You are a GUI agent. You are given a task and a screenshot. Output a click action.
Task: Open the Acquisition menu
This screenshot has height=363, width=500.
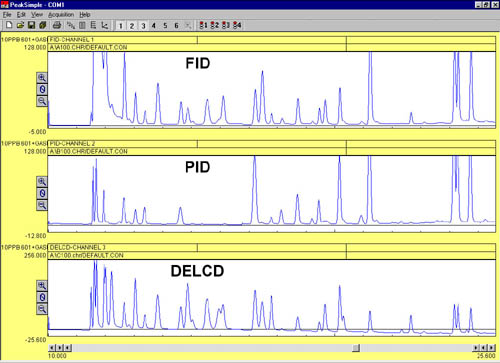61,15
